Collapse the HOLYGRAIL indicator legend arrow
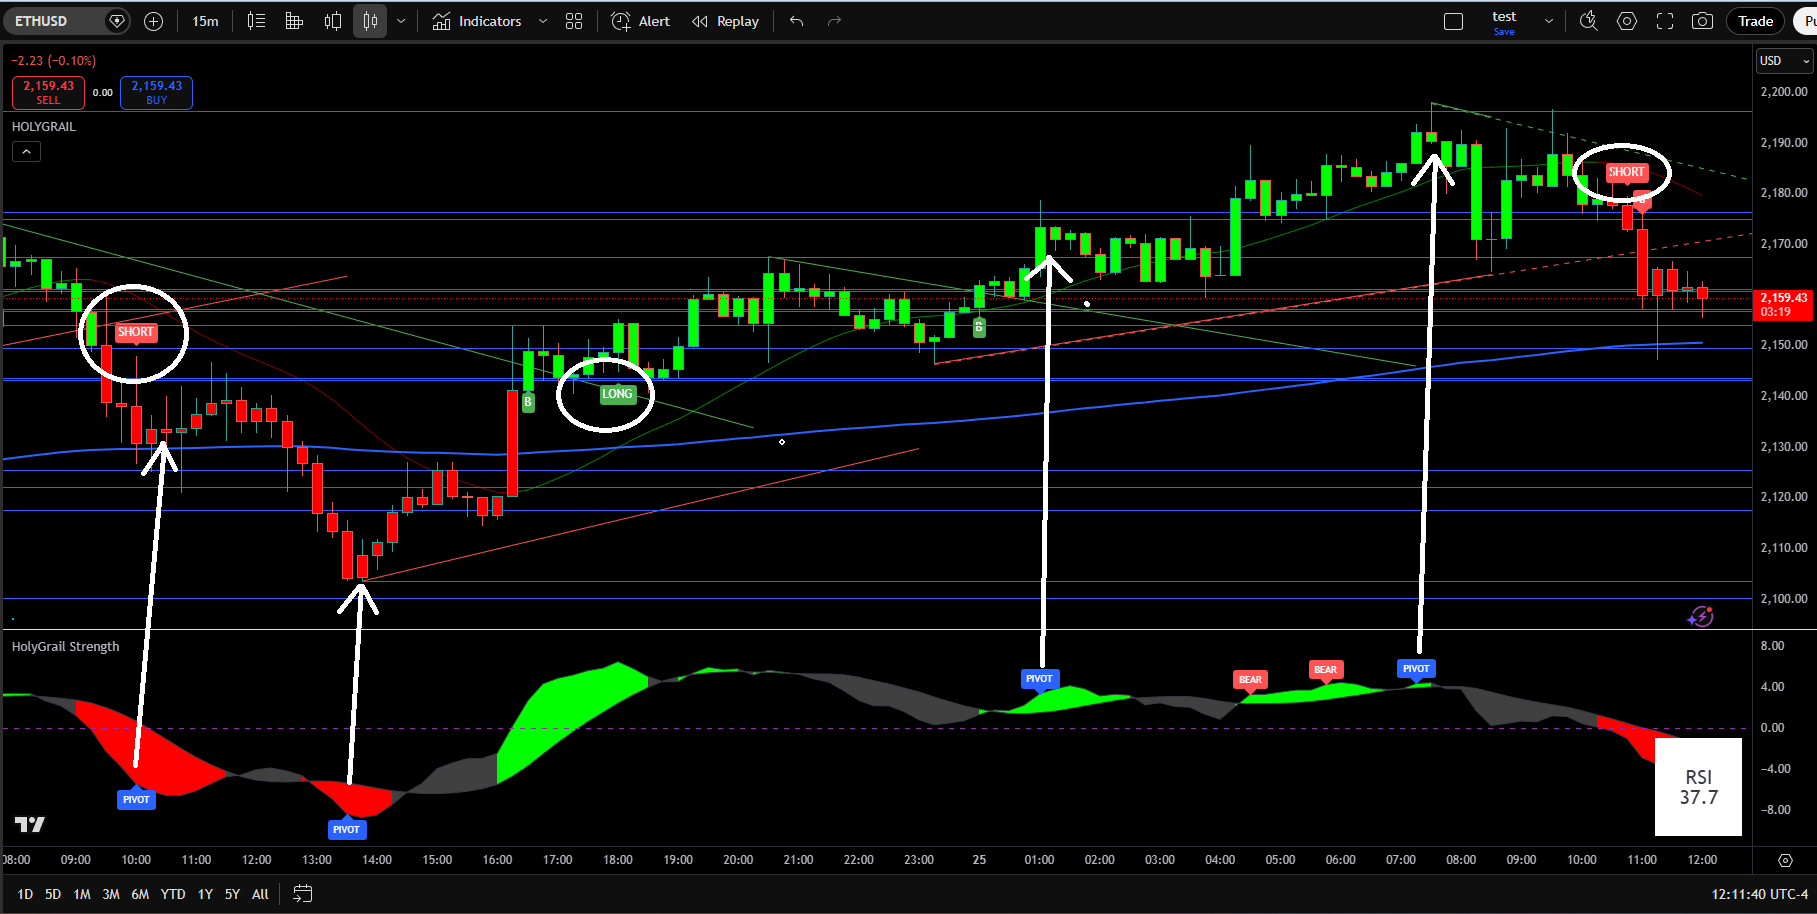1817x914 pixels. pyautogui.click(x=26, y=152)
